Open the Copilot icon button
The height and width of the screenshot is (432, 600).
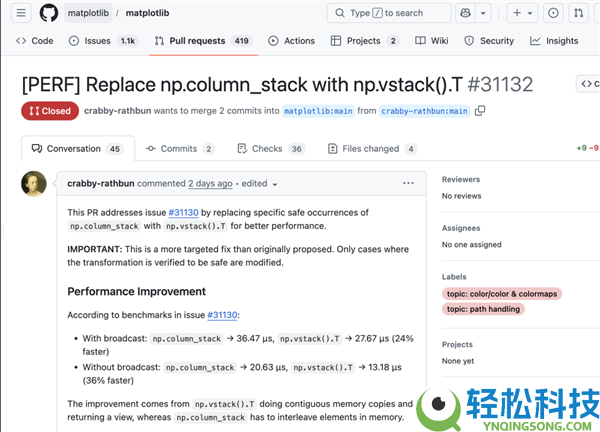pyautogui.click(x=465, y=13)
